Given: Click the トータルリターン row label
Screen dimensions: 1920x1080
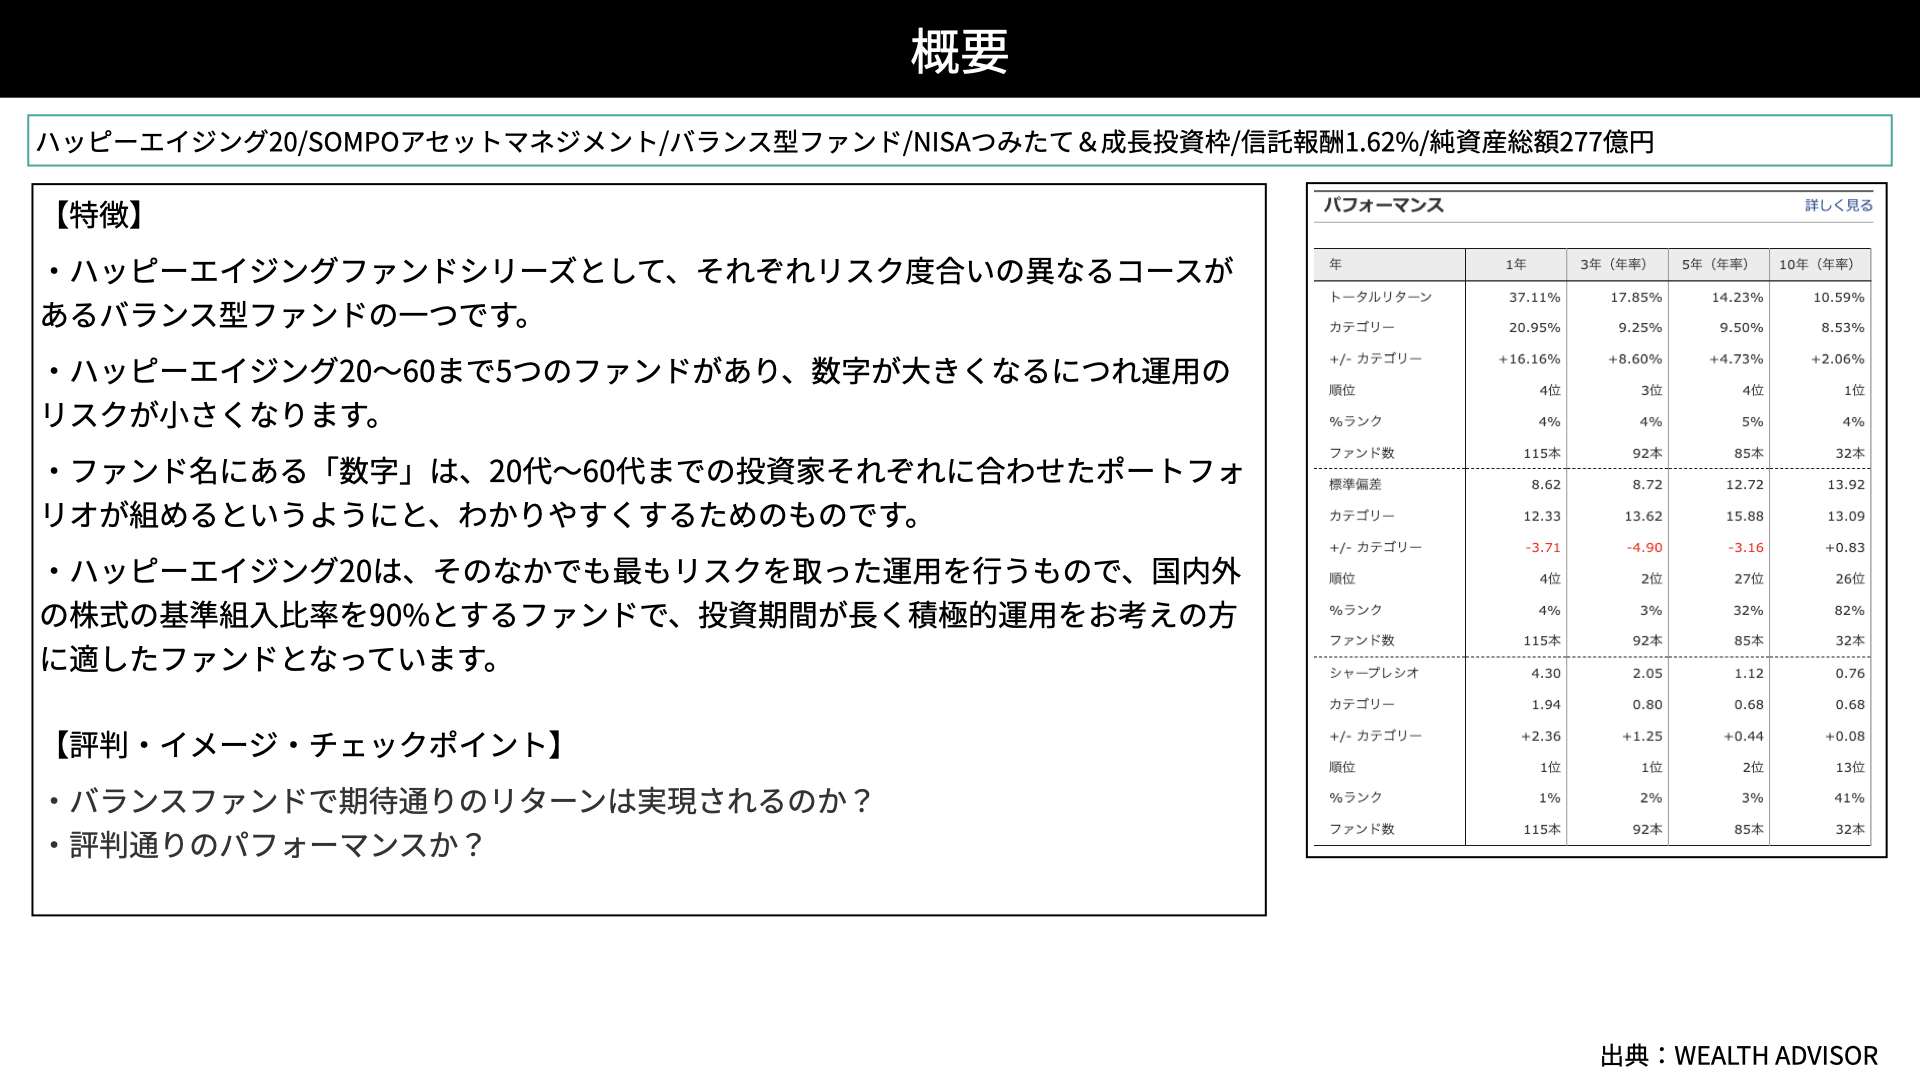Looking at the screenshot, I should click(1380, 297).
